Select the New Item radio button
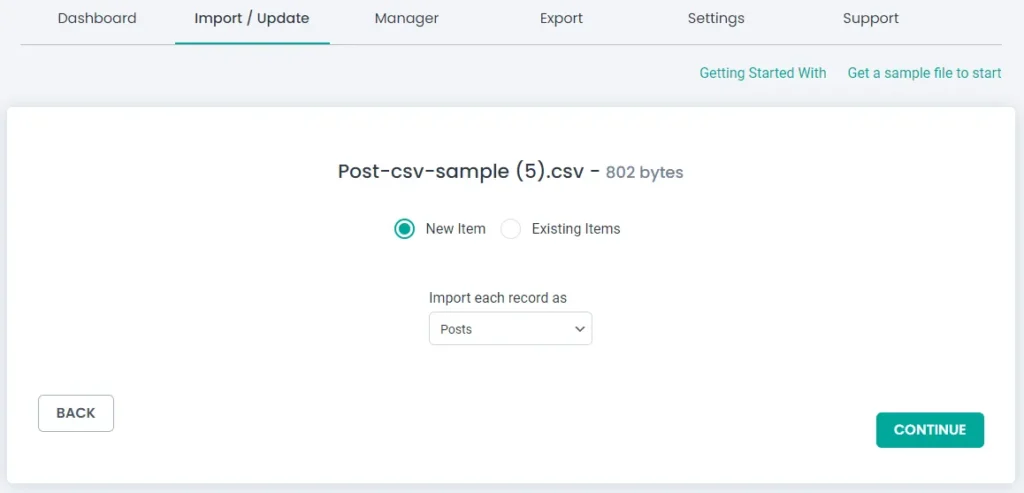Screen dimensions: 1024x493 point(404,229)
